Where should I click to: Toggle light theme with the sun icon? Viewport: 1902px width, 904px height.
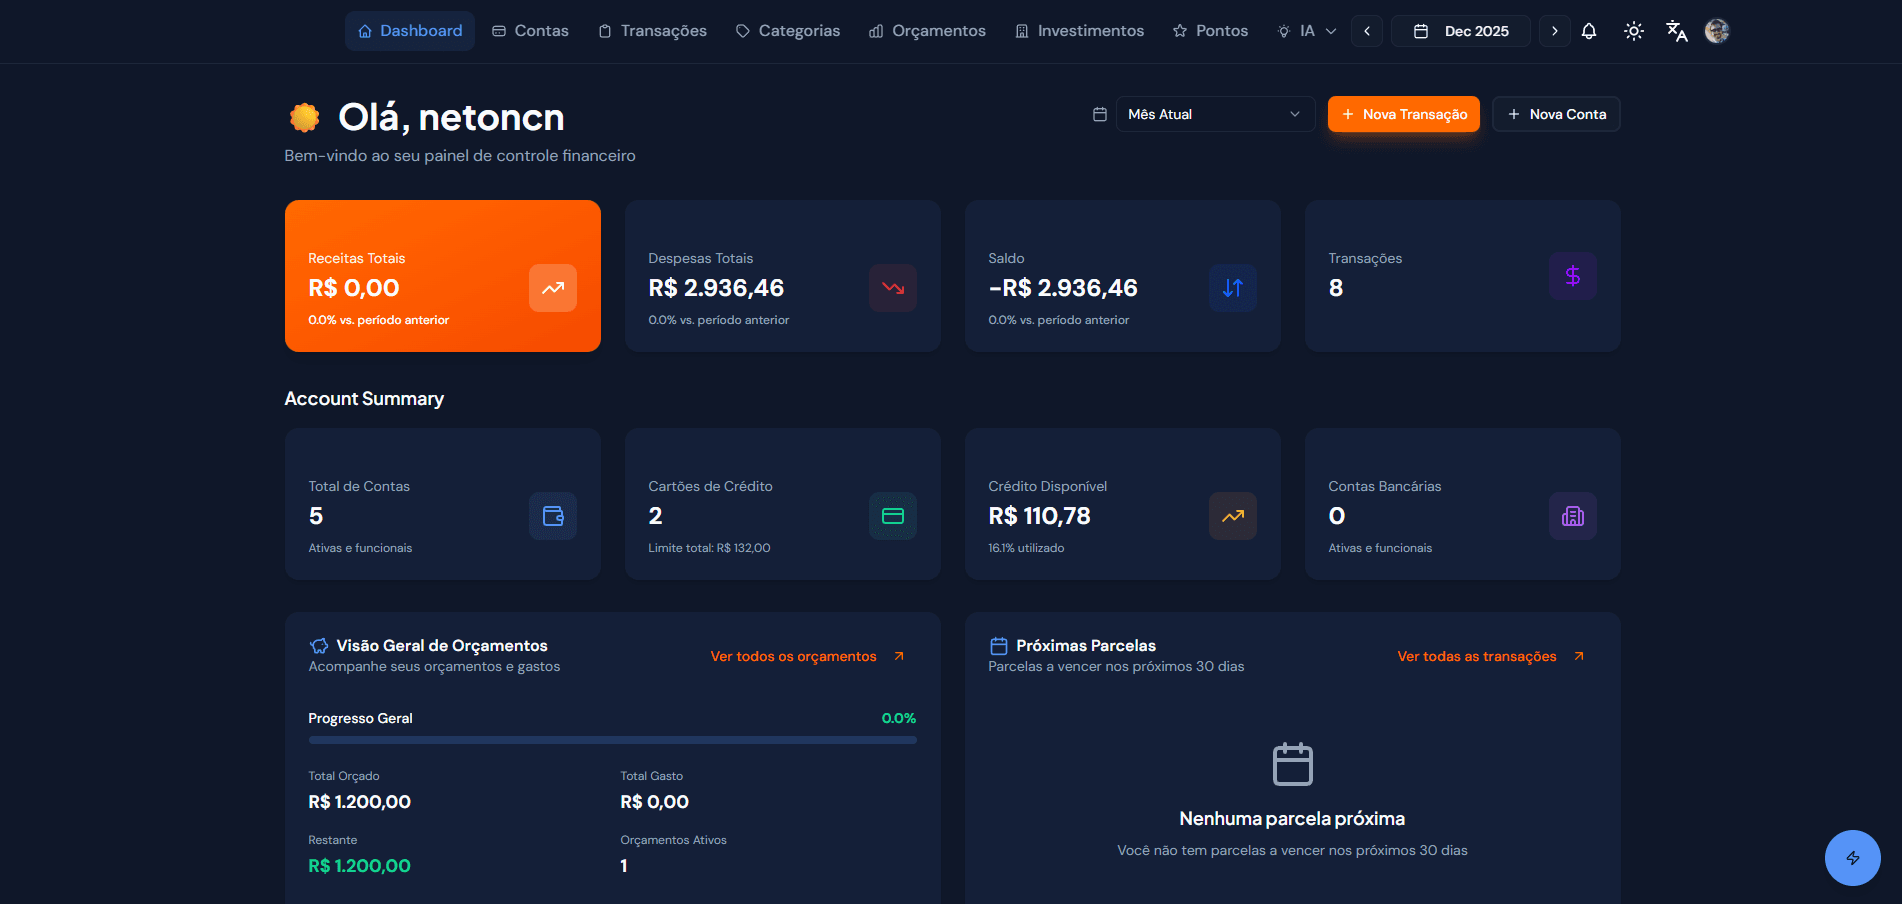pos(1633,31)
